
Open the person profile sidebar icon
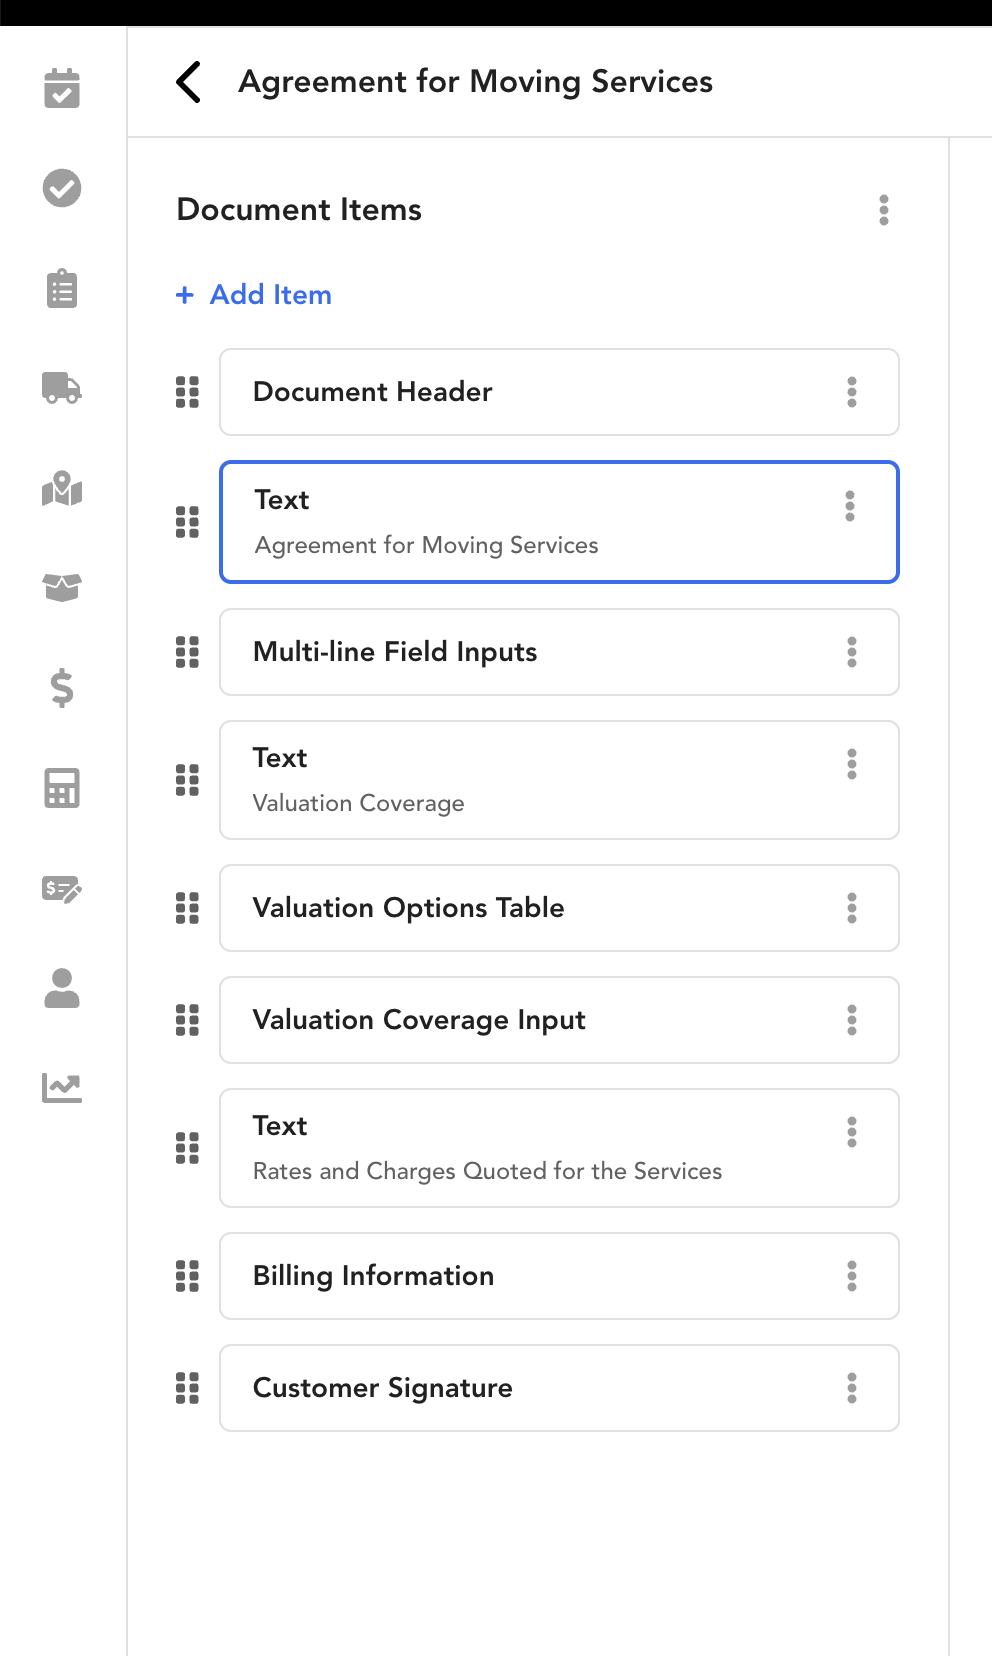[62, 988]
